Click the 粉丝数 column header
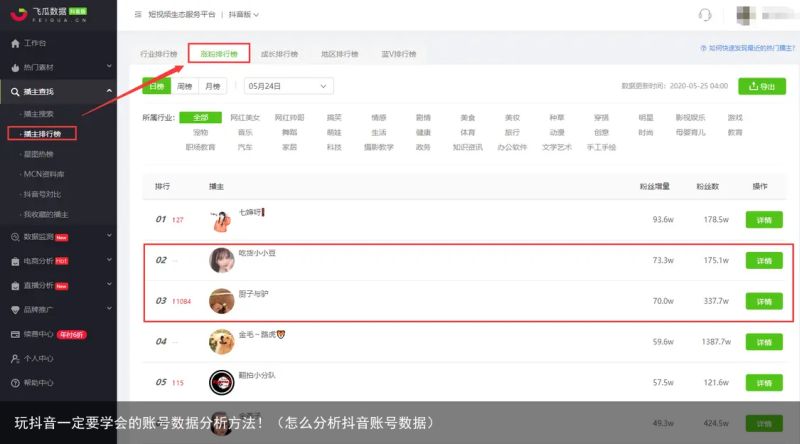Screen dimensions: 800x444 coord(708,186)
